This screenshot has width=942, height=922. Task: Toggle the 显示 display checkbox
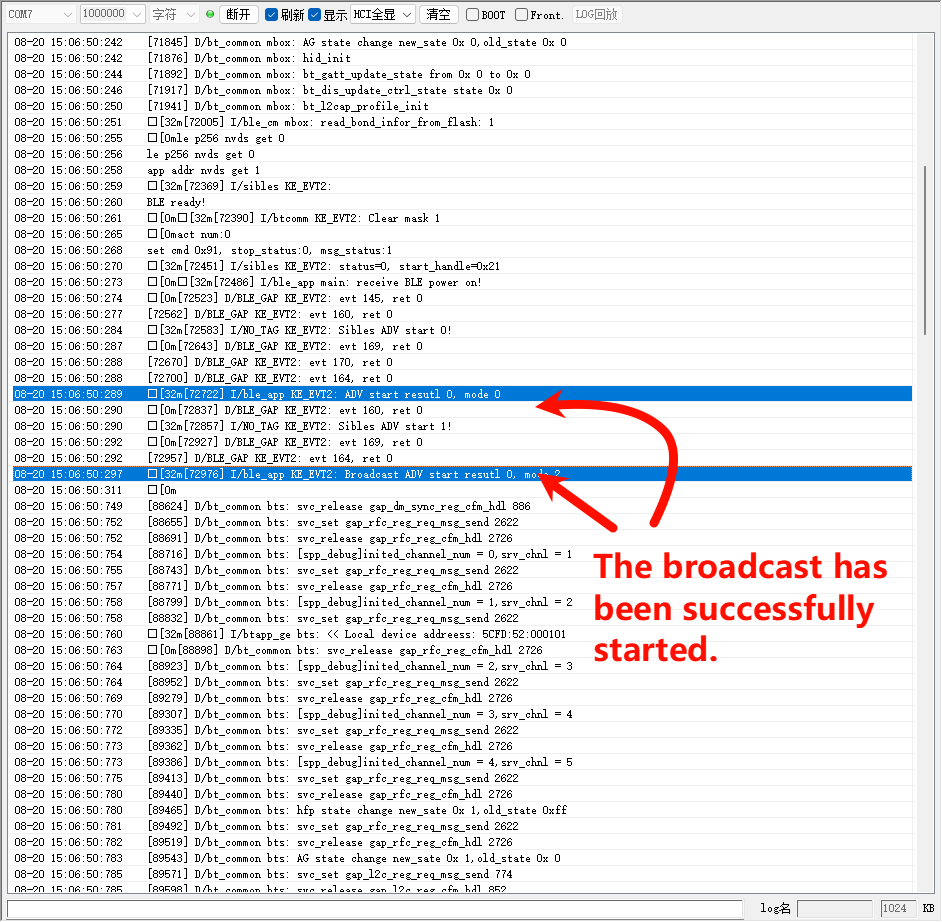[x=315, y=15]
